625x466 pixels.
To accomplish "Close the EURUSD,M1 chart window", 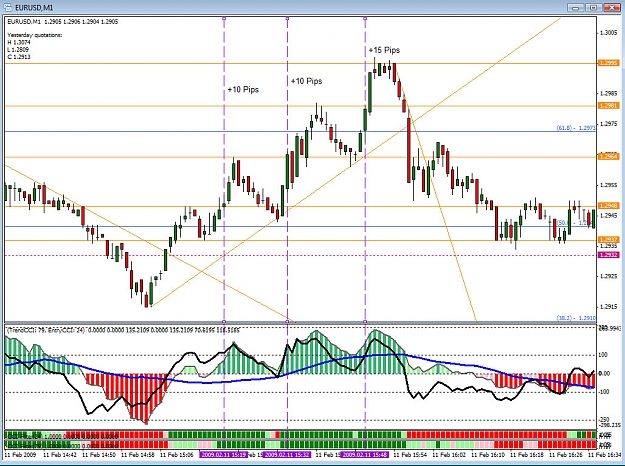I will (x=611, y=7).
